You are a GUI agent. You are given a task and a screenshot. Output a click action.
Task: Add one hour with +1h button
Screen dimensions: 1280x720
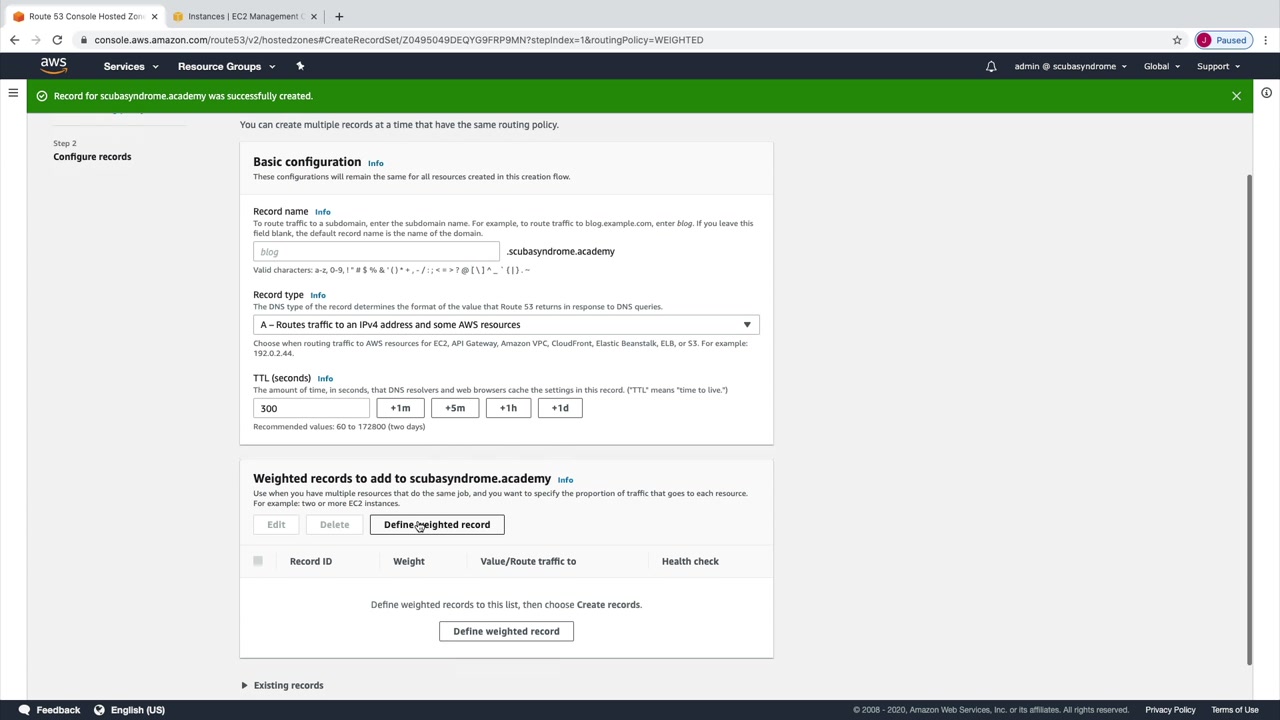(x=508, y=408)
